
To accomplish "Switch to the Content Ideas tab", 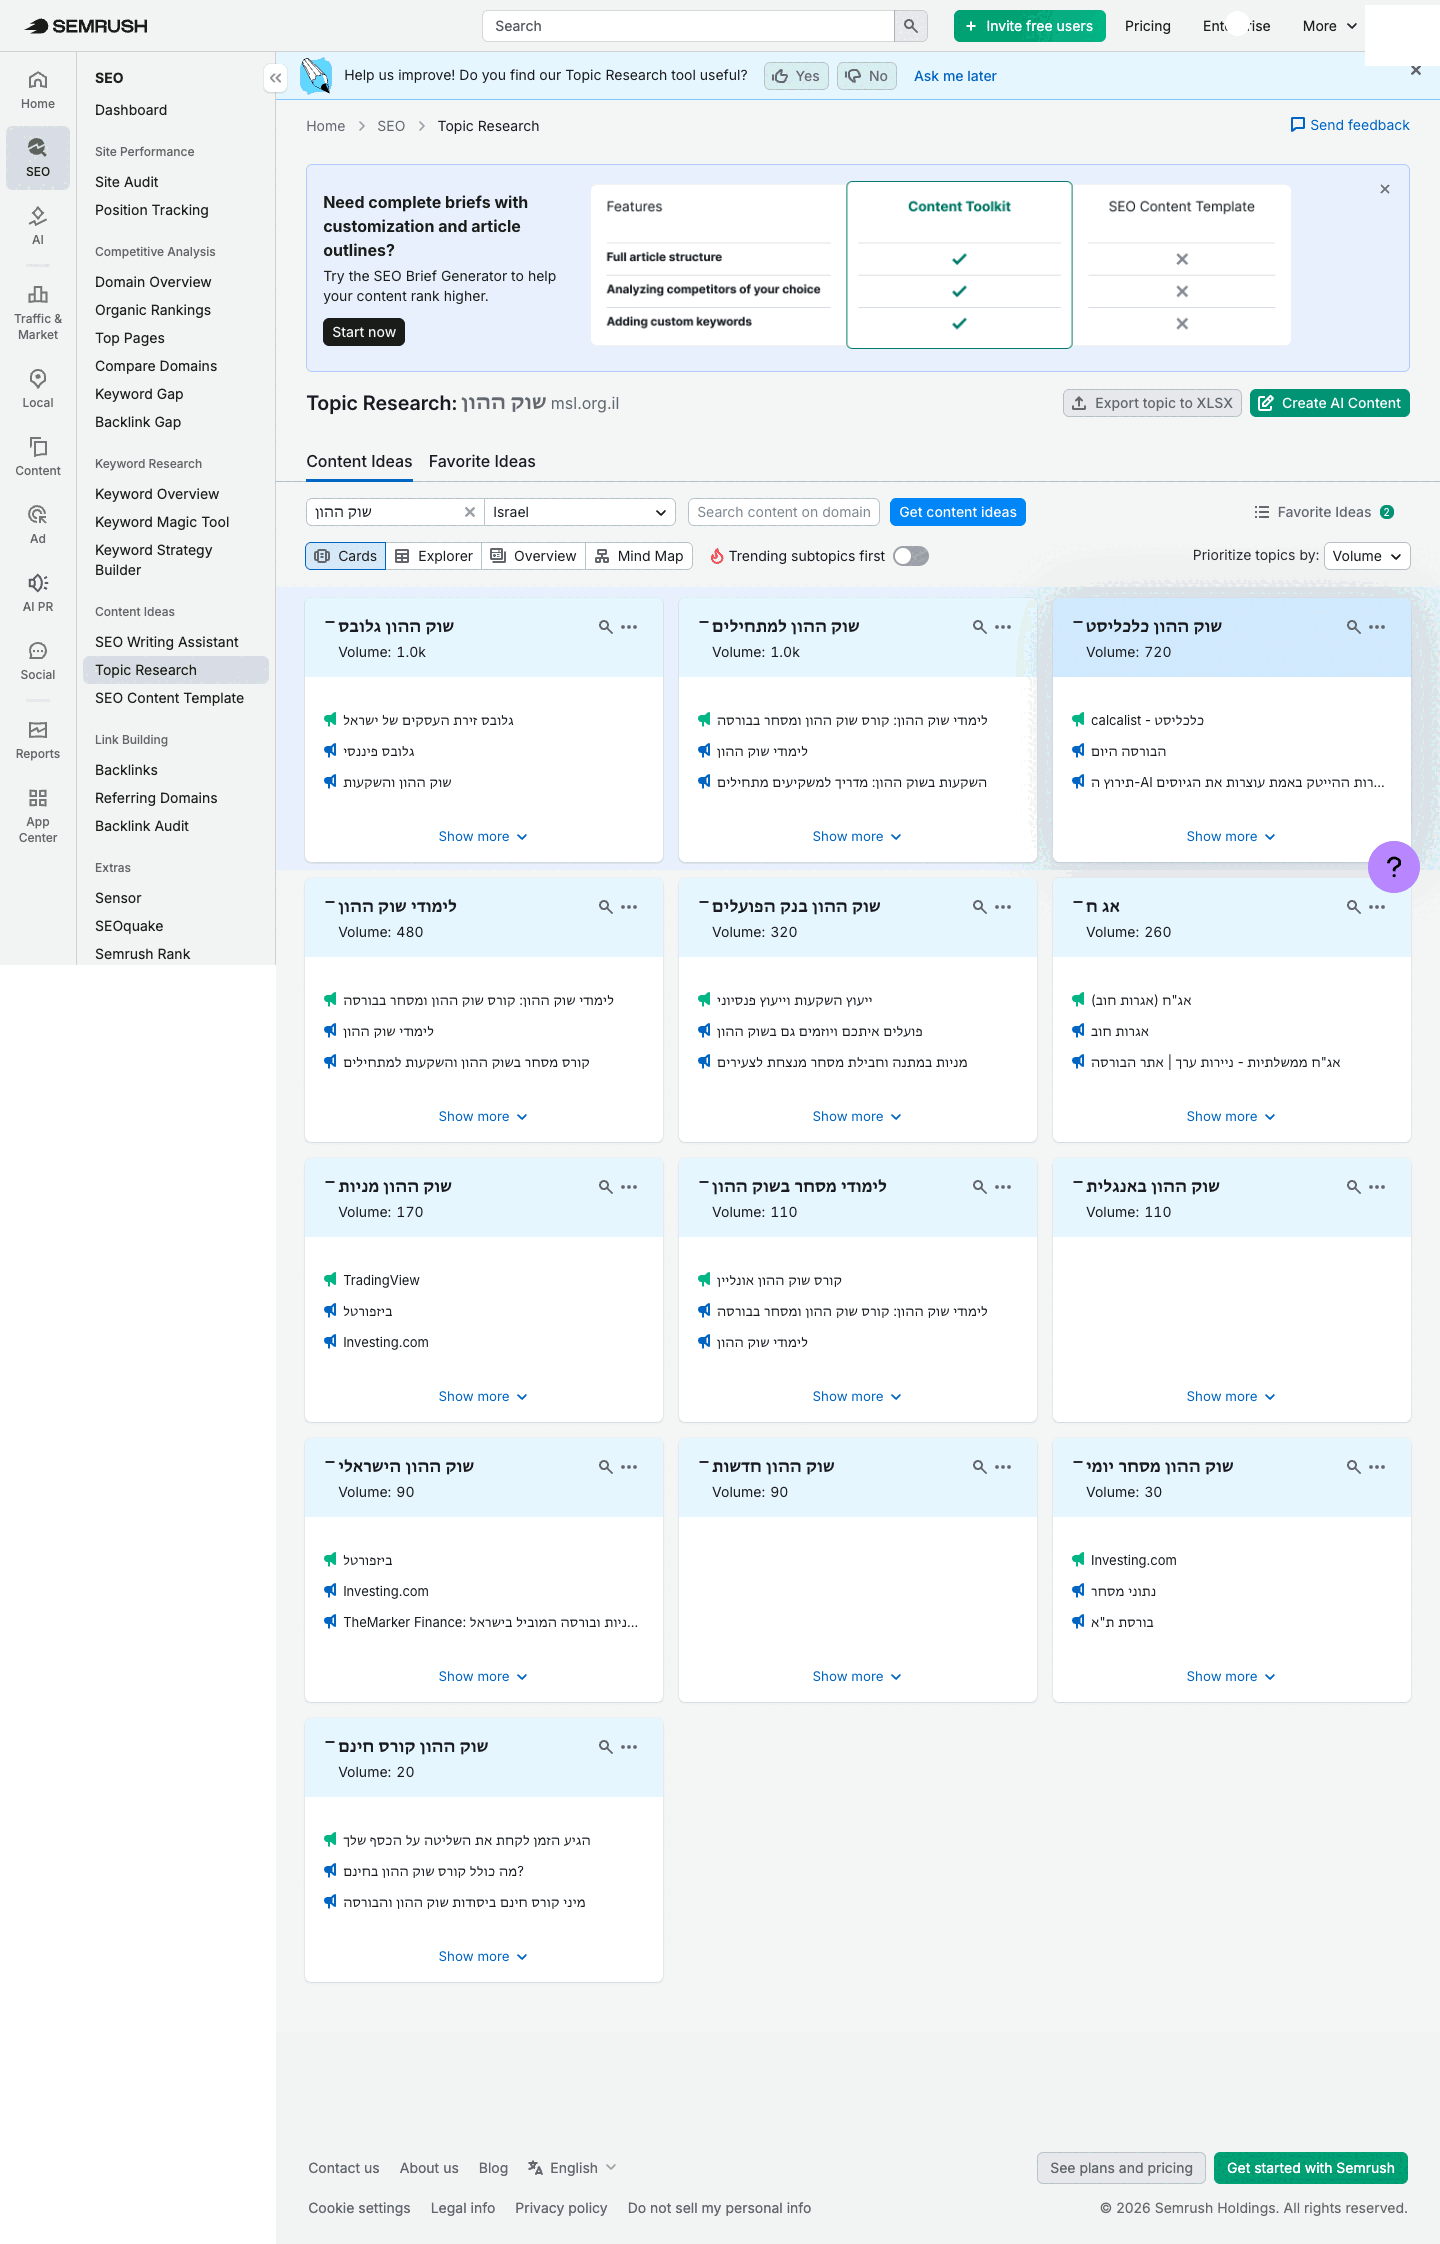I will (359, 461).
